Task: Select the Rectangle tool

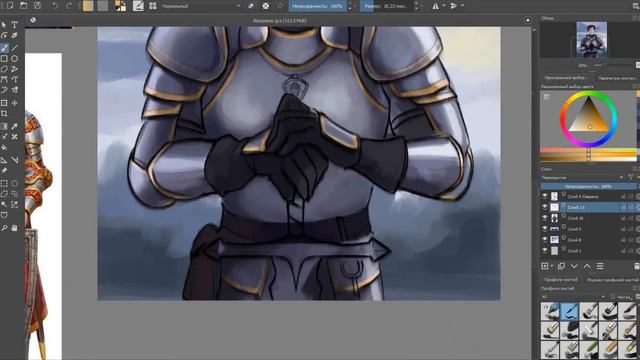Action: (4, 59)
